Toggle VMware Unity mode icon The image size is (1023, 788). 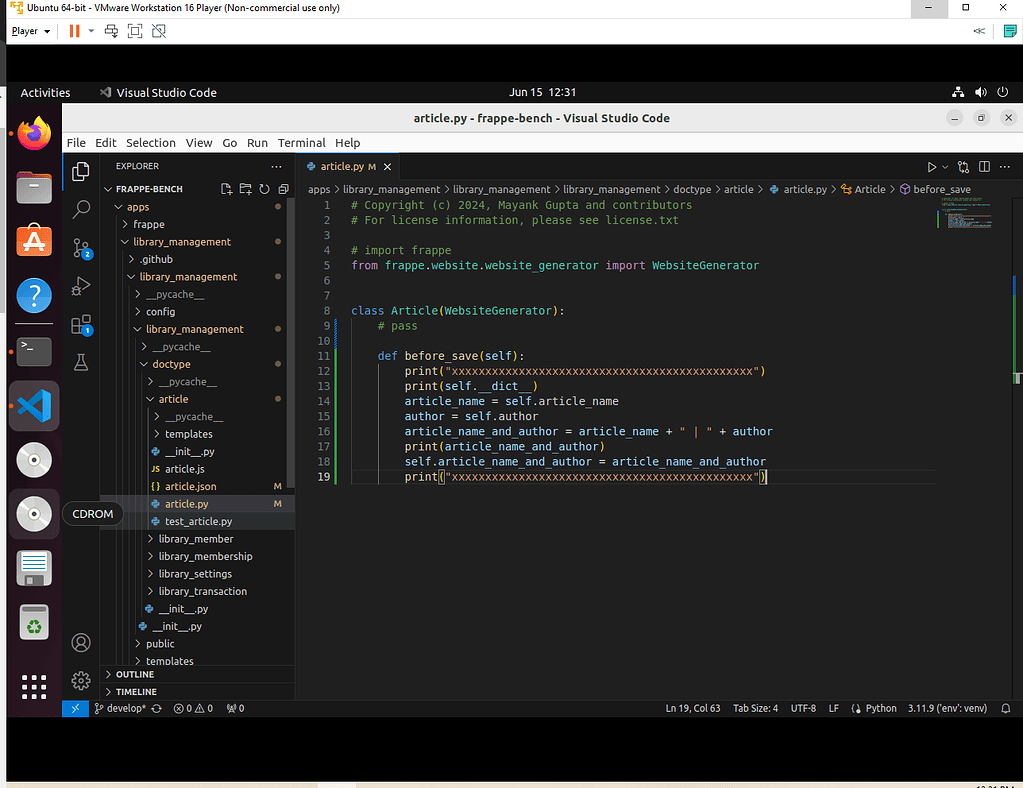(159, 31)
